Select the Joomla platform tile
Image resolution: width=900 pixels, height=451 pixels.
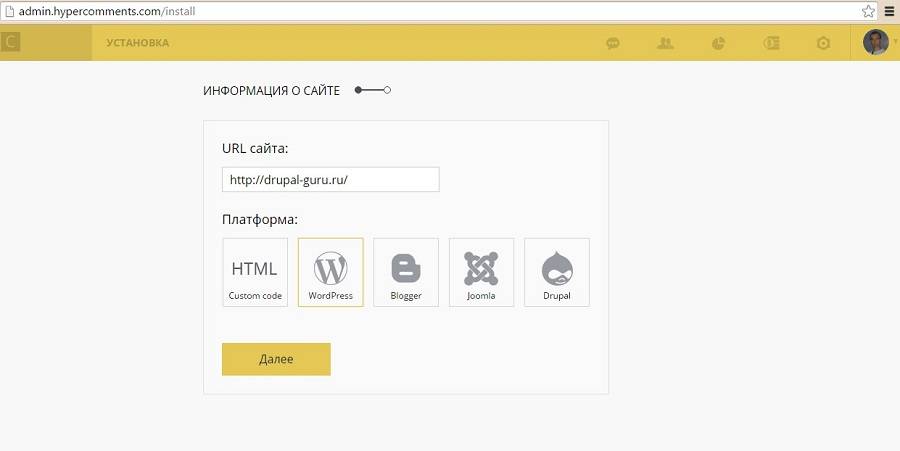(x=481, y=273)
